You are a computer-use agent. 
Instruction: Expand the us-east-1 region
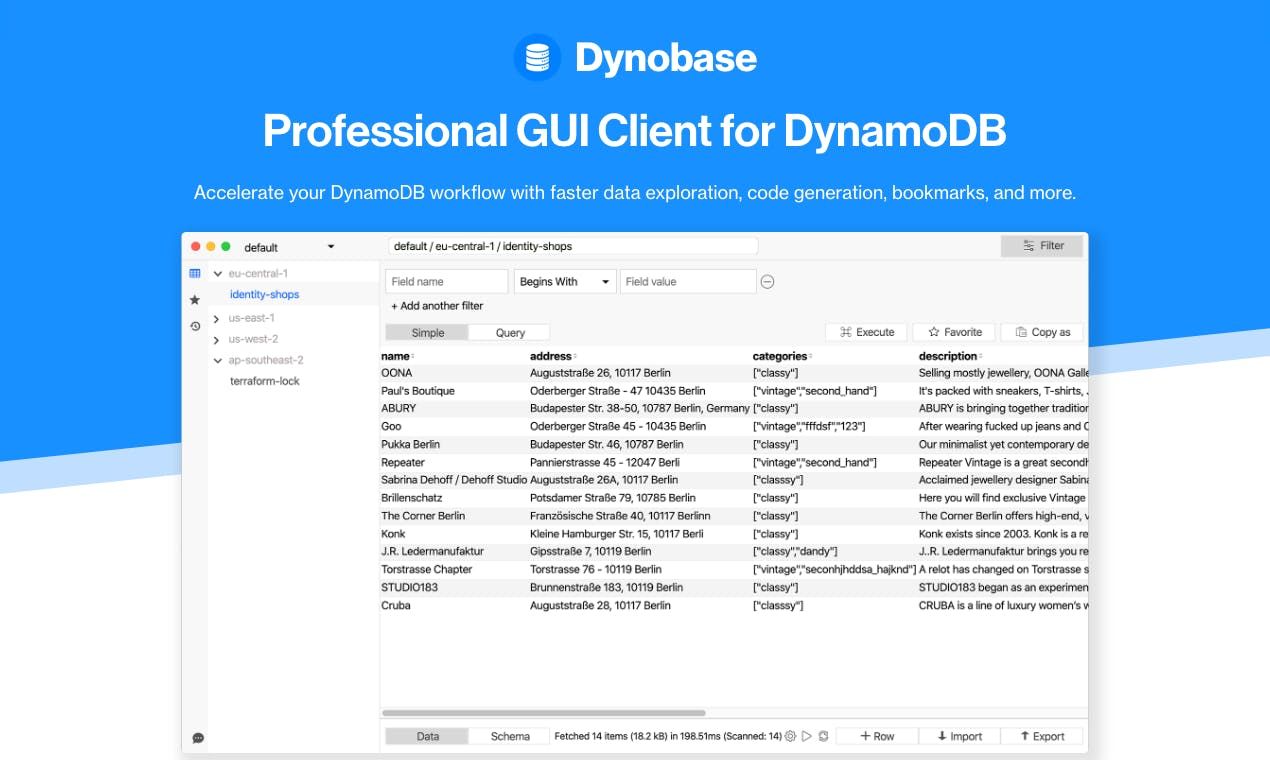(x=215, y=316)
